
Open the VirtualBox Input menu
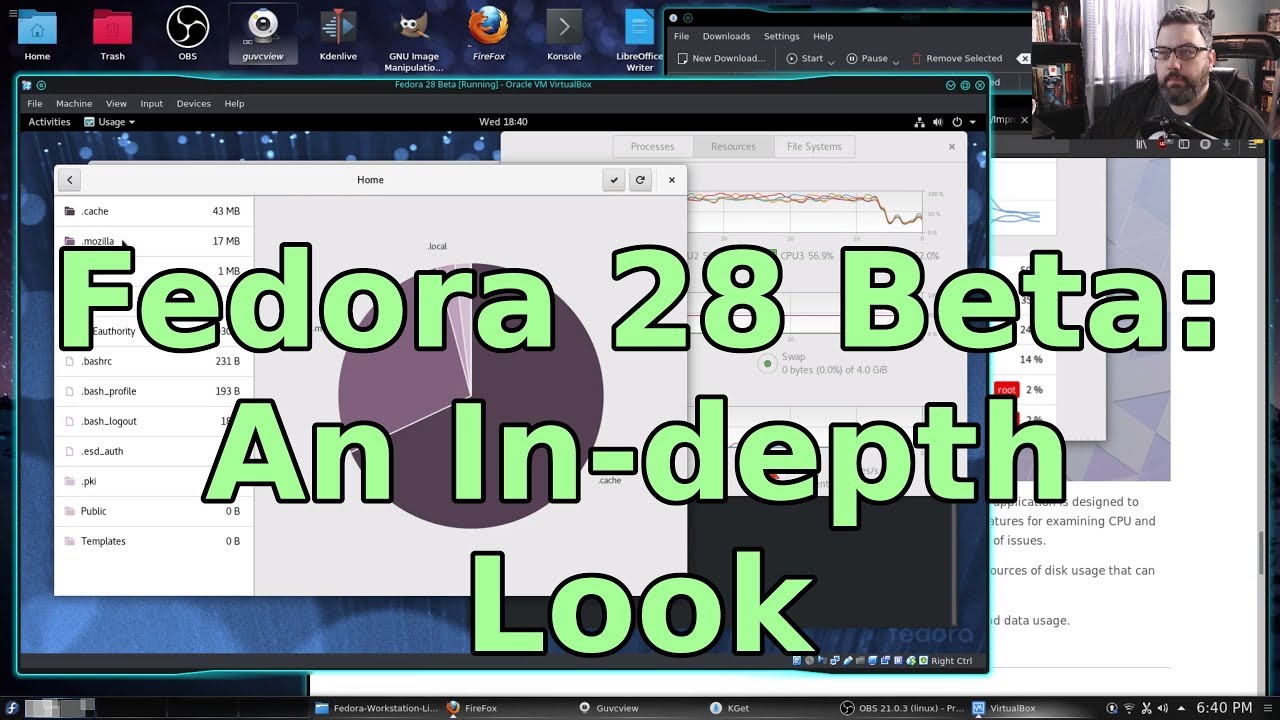(x=152, y=103)
